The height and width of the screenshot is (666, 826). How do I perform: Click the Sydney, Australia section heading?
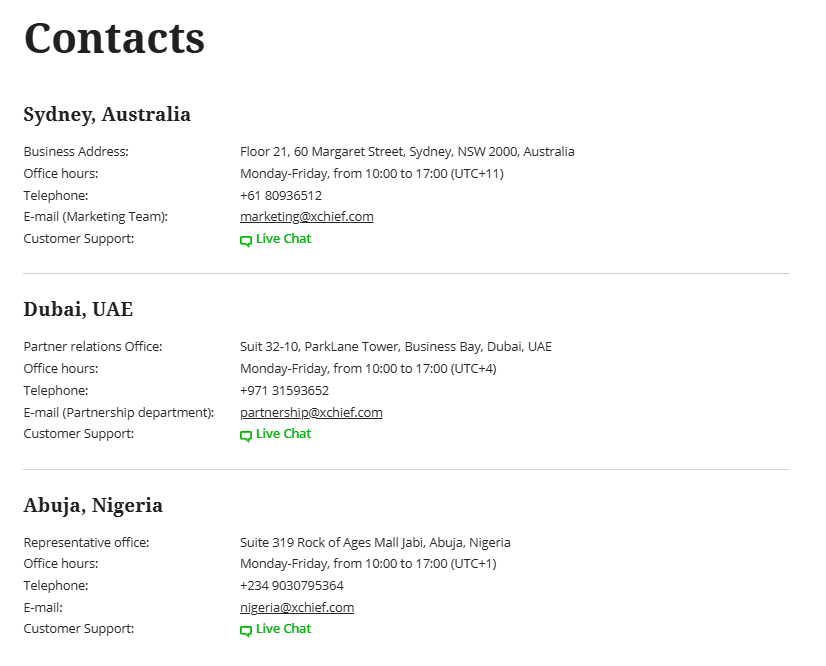point(107,114)
